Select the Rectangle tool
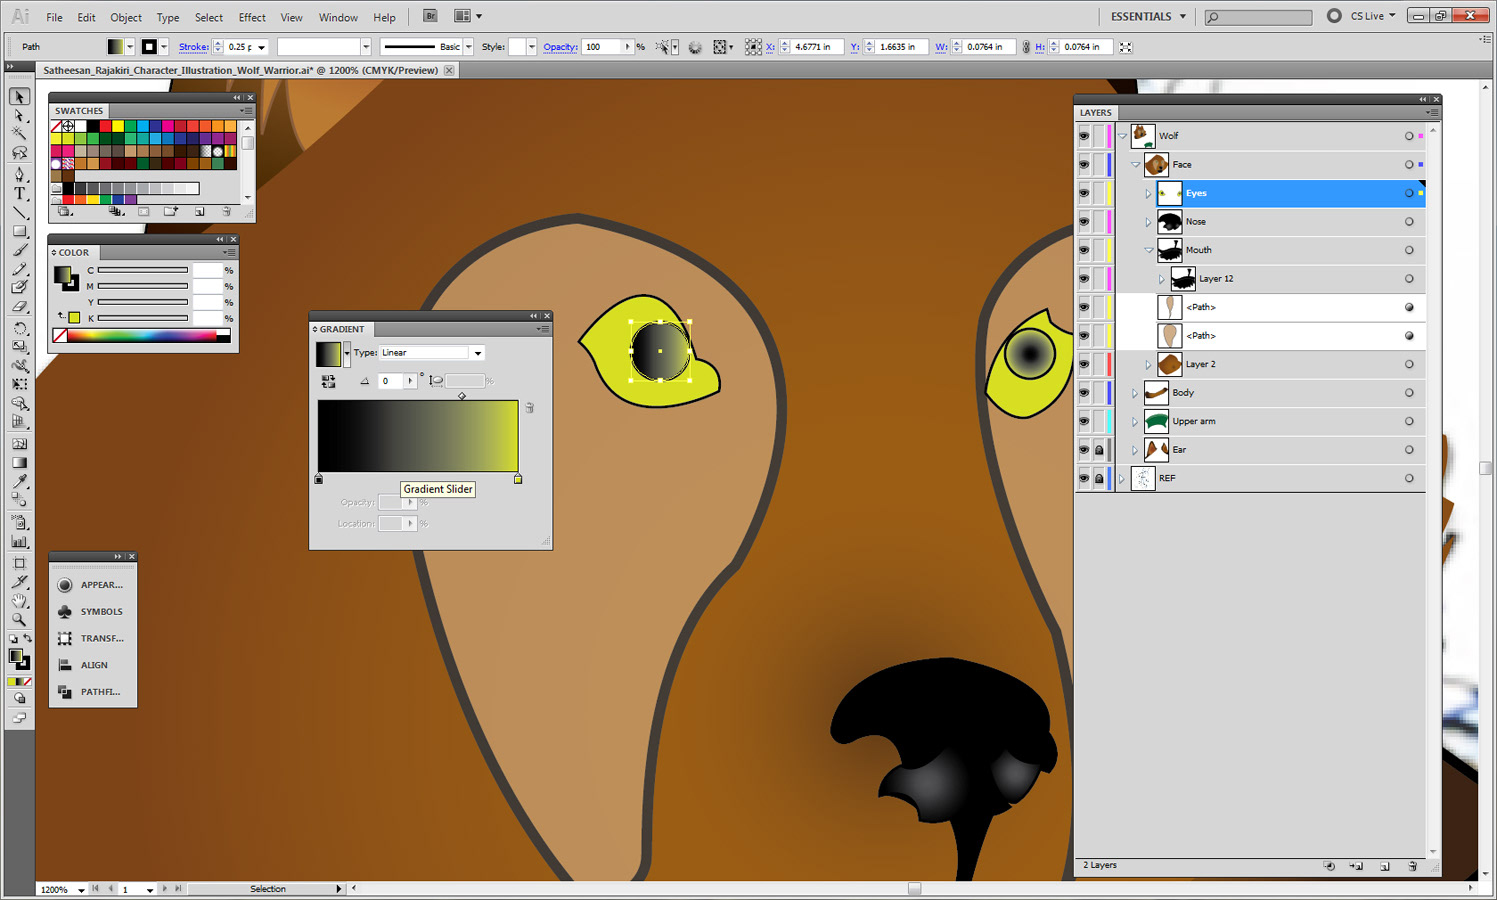Screen dimensions: 1497x900 pos(19,231)
